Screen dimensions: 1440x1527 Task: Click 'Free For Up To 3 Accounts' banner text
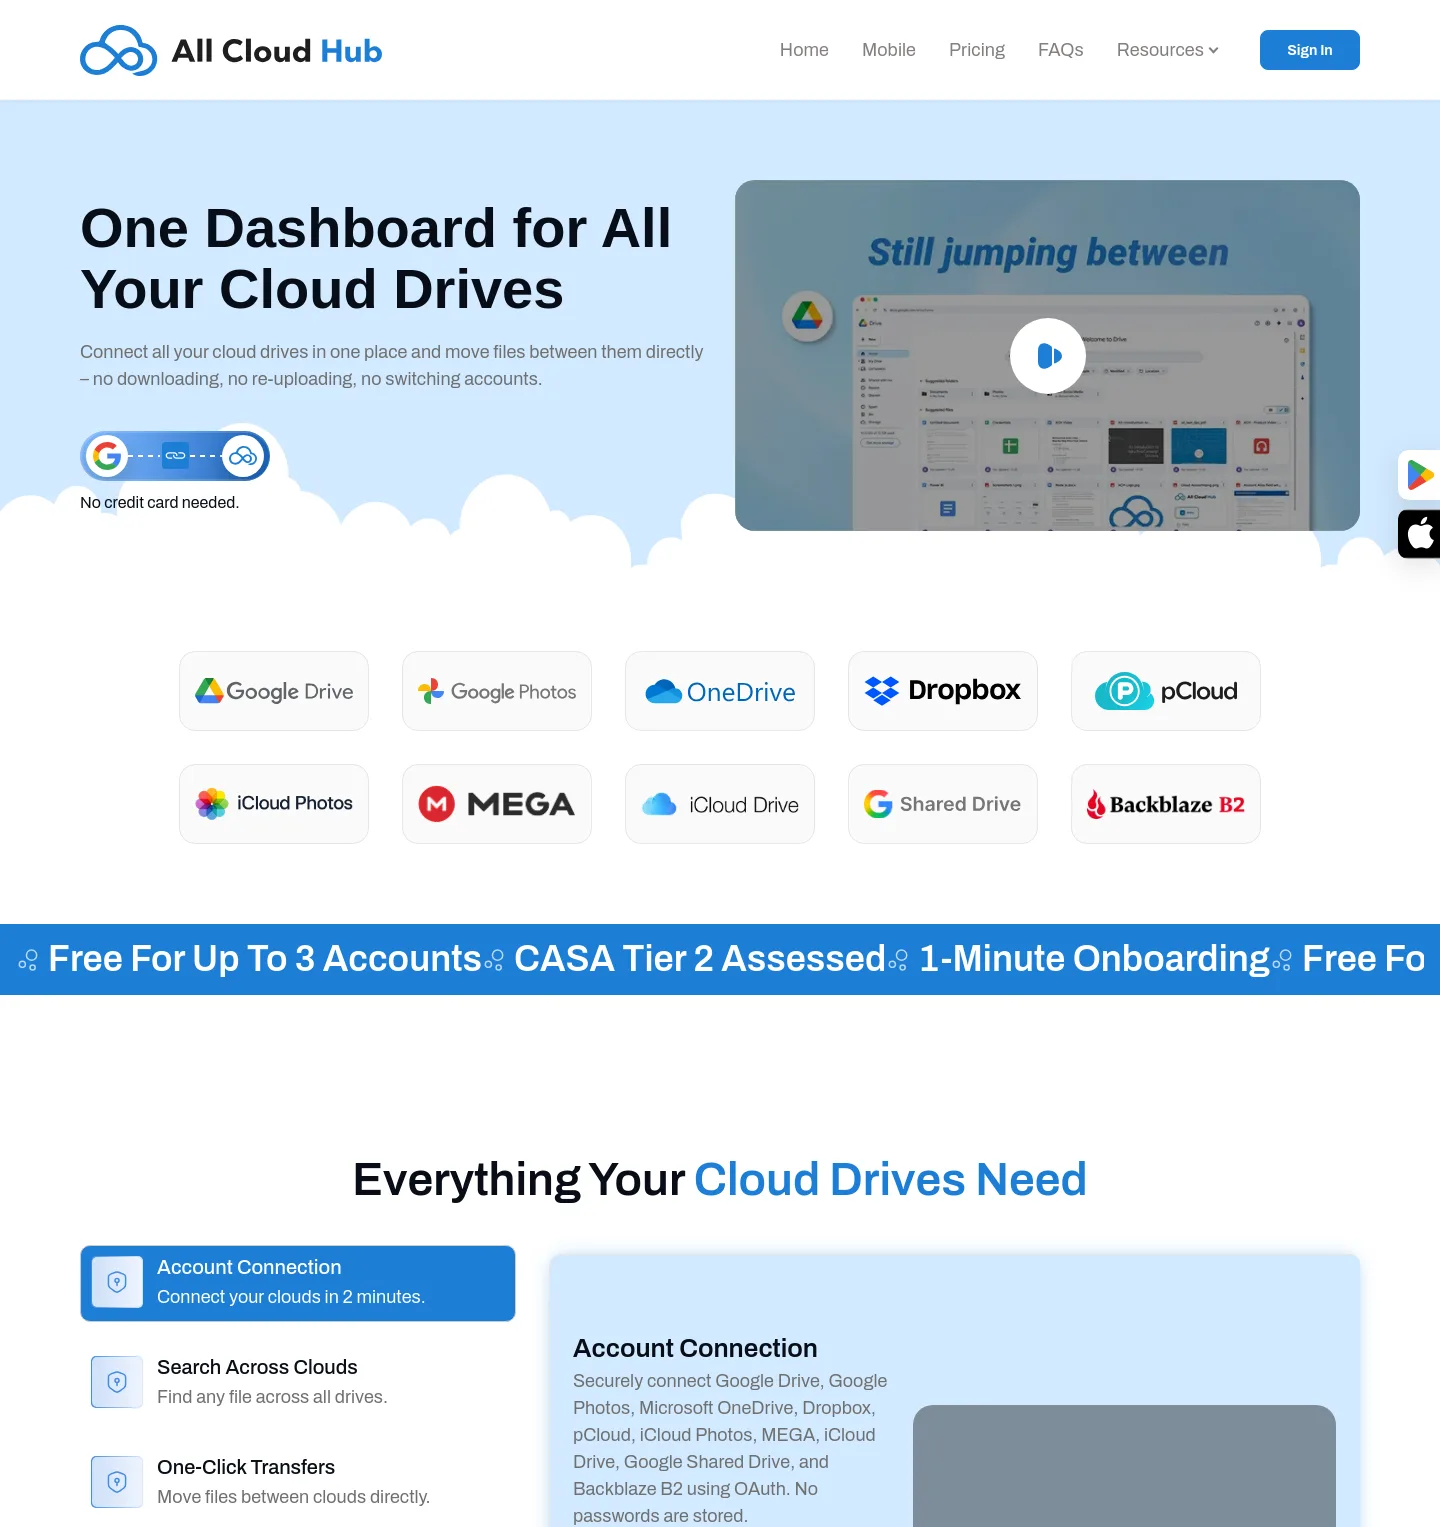[x=265, y=959]
